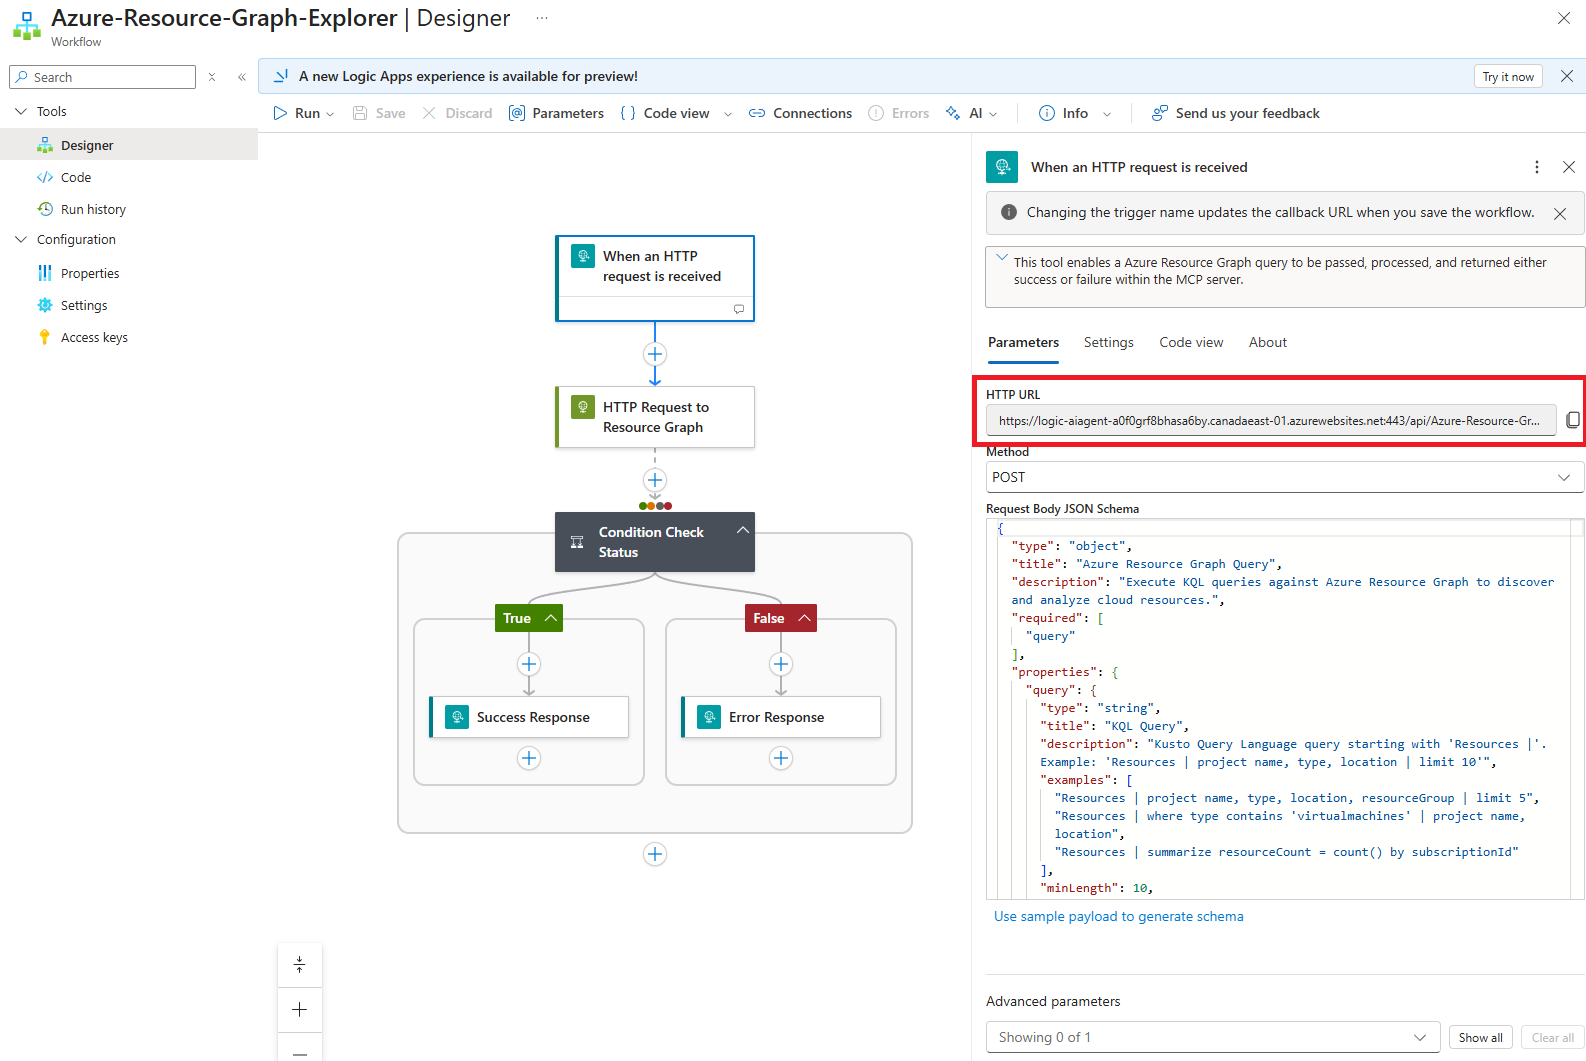Open the Code view tab in panel
The width and height of the screenshot is (1586, 1061).
(1191, 342)
